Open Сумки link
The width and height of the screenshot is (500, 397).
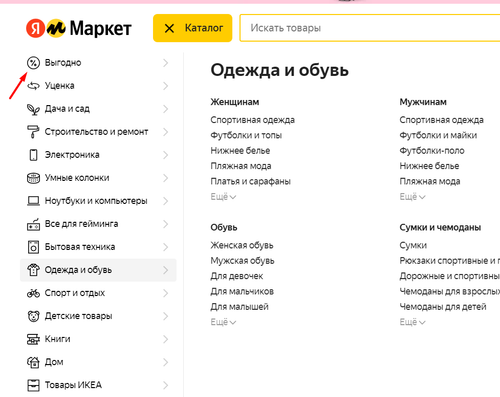413,245
